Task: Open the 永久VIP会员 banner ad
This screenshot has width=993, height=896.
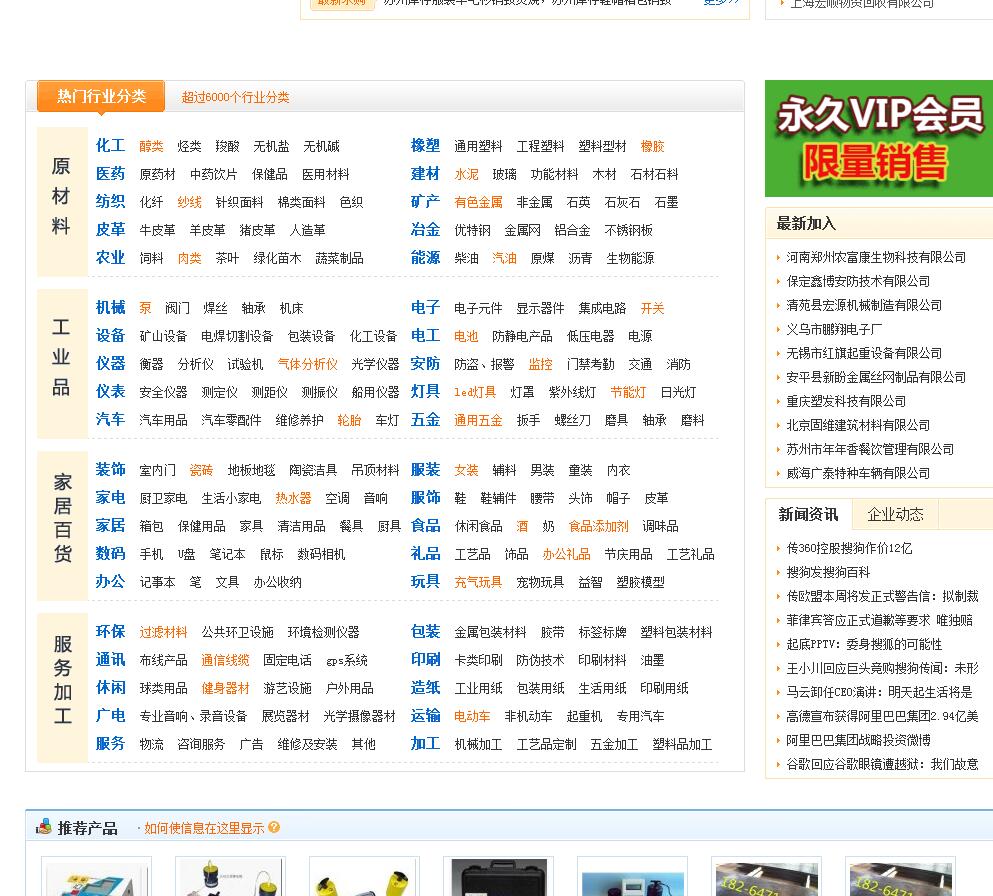Action: pyautogui.click(x=878, y=138)
